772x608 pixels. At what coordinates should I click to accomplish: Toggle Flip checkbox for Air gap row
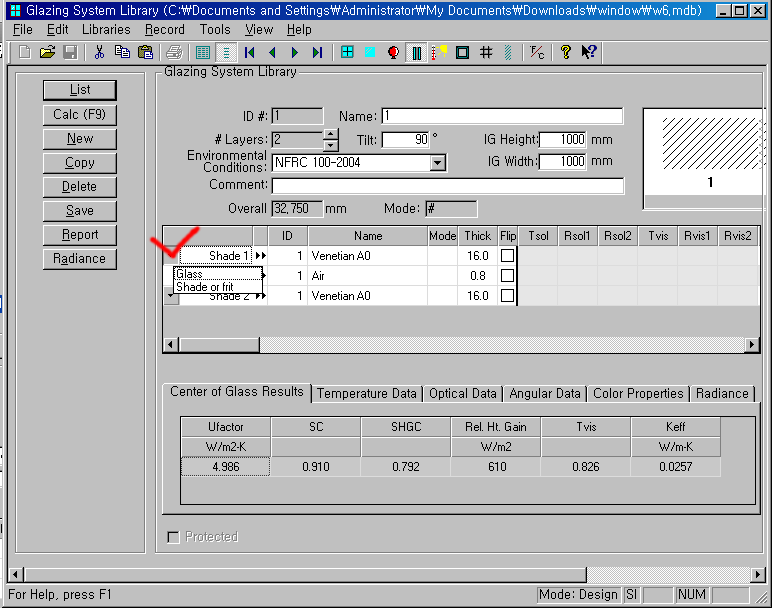tap(508, 276)
